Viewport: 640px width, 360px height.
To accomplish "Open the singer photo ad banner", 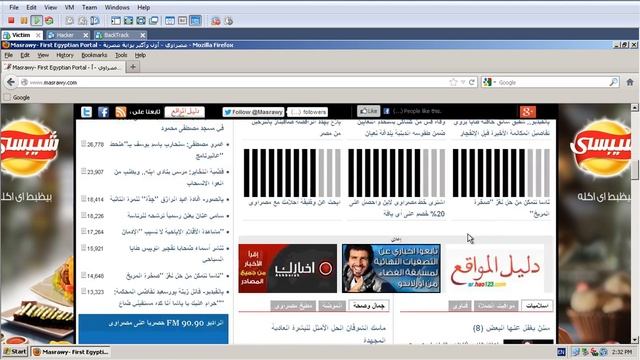I will tap(391, 268).
